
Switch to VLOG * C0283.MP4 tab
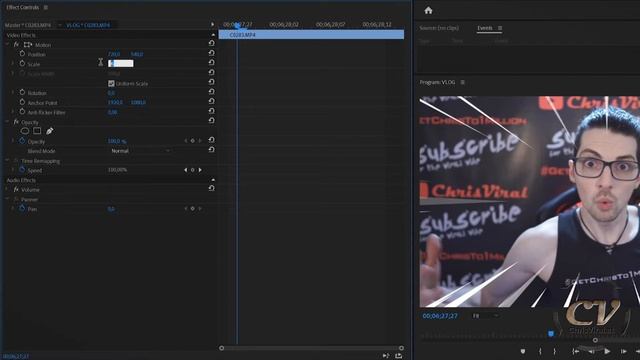coord(88,25)
